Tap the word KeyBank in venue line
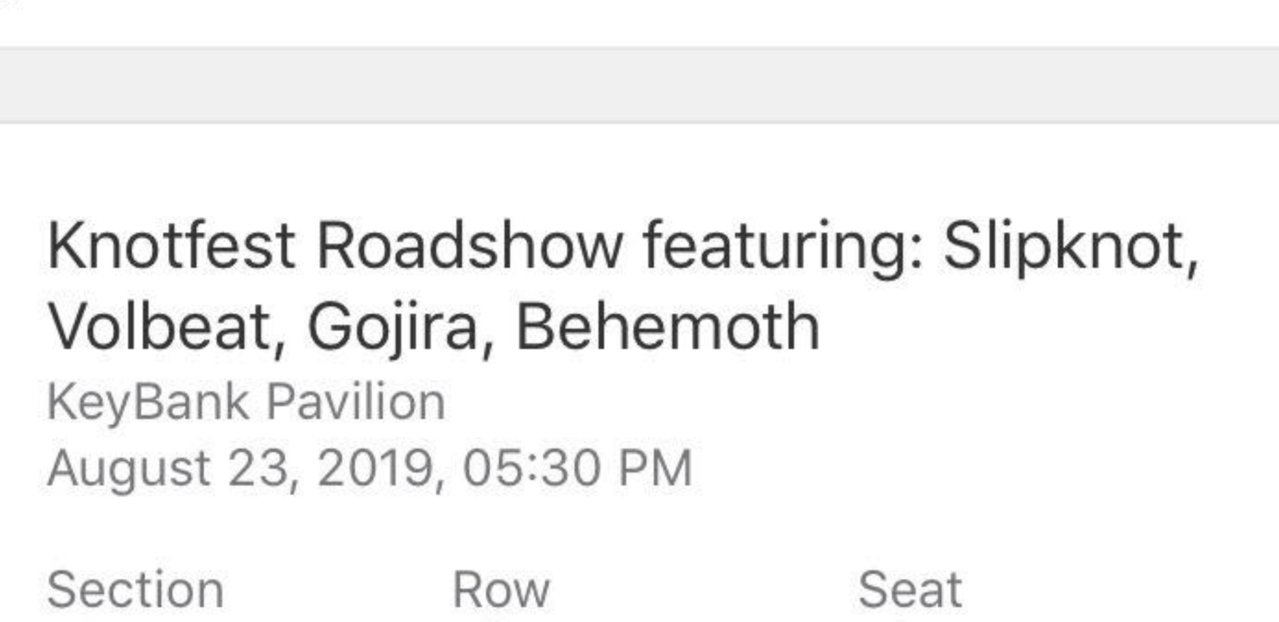Image resolution: width=1279 pixels, height=622 pixels. point(145,404)
